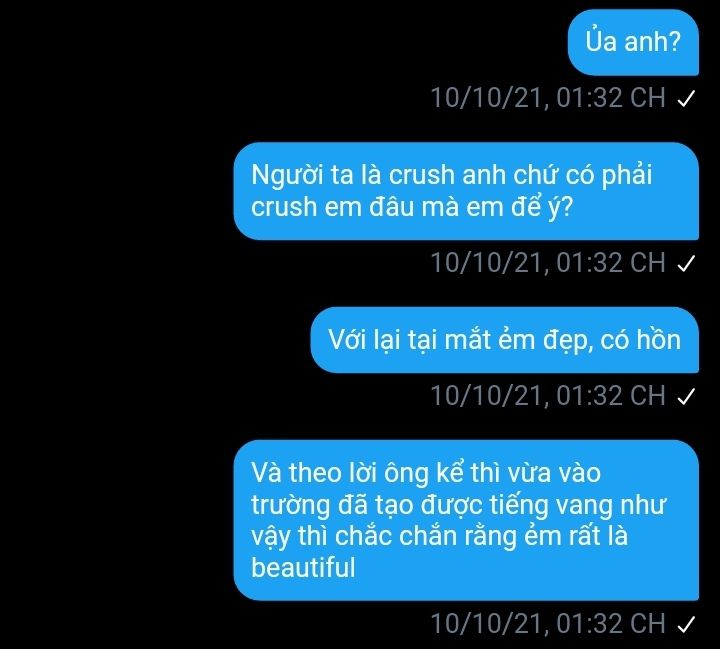Click the timestamp below the last message
This screenshot has width=720, height=649.
(x=548, y=624)
